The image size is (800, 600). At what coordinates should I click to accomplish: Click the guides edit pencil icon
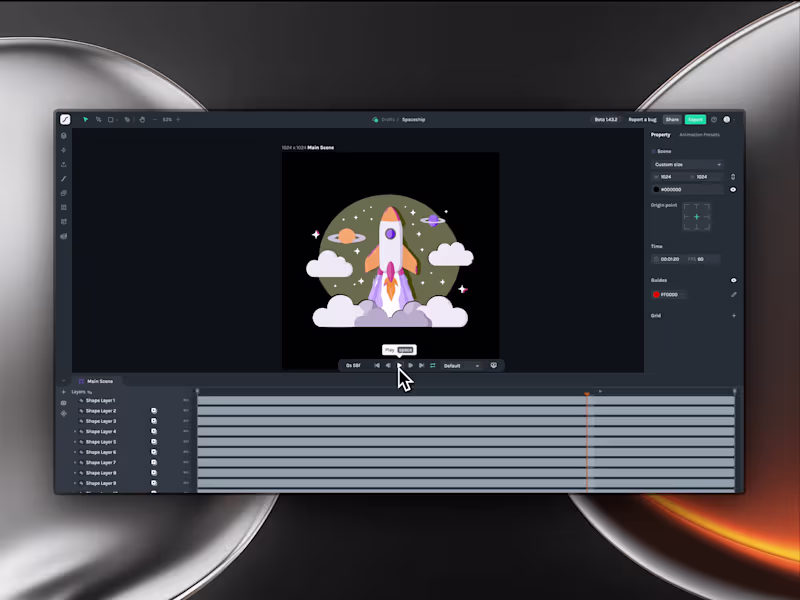734,294
